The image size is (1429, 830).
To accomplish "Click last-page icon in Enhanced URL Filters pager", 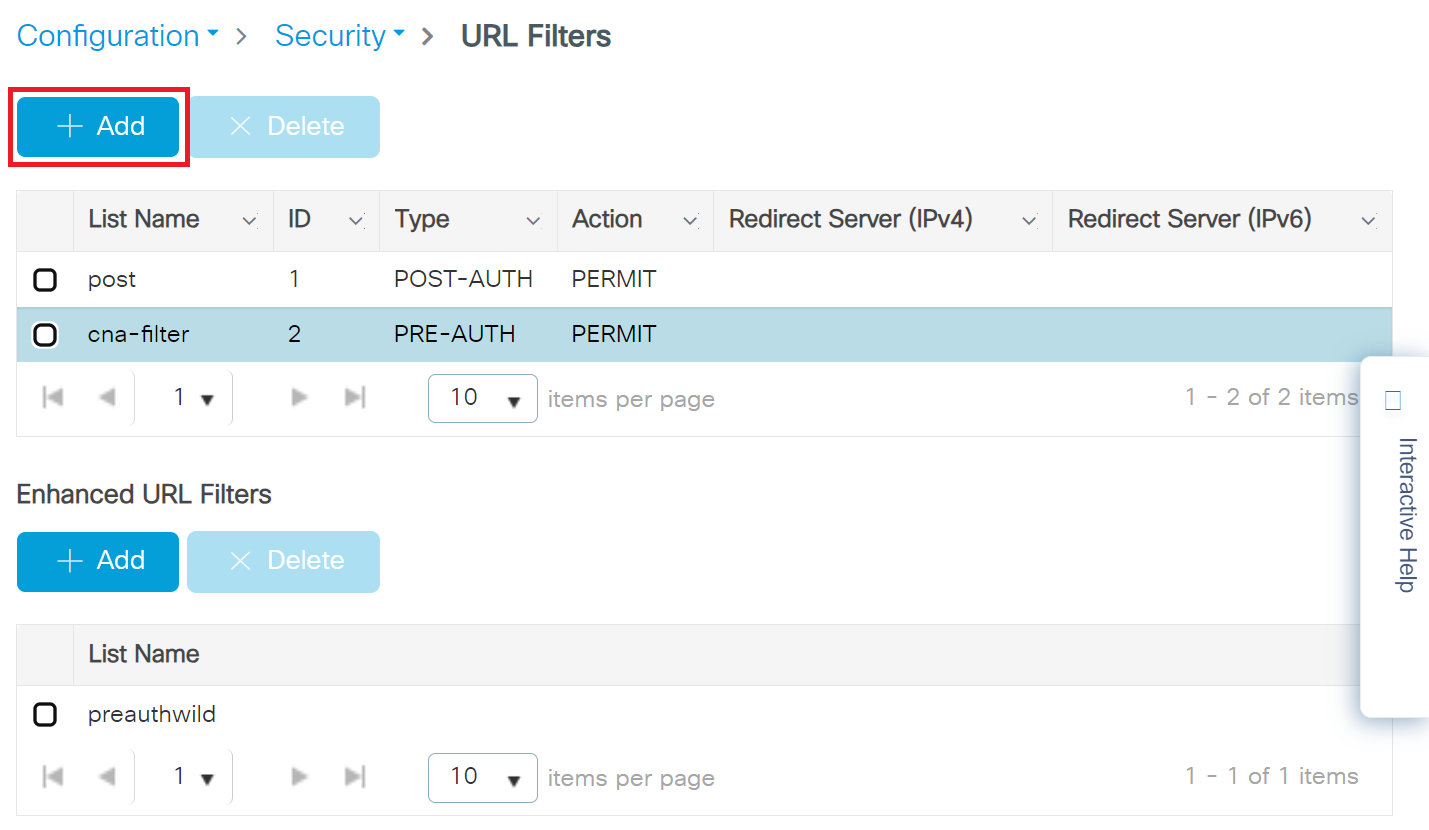I will click(x=354, y=777).
